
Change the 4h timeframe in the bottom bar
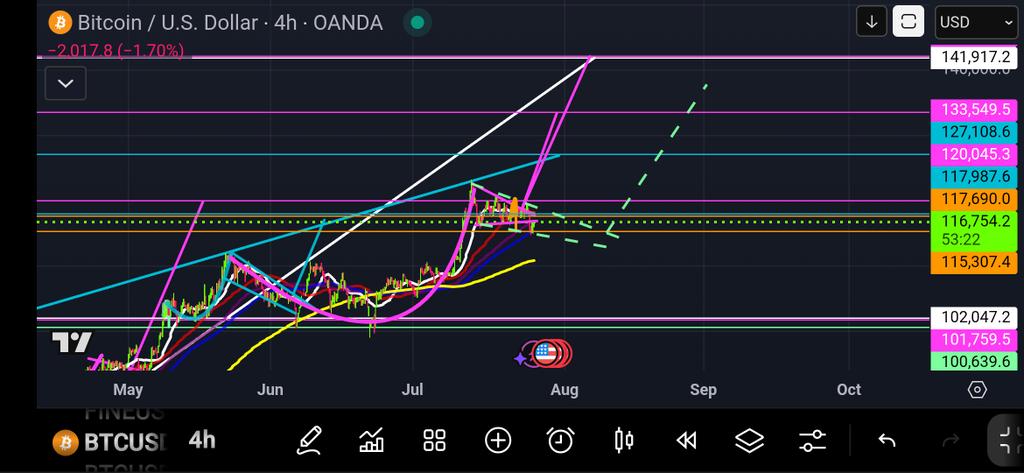coord(202,440)
